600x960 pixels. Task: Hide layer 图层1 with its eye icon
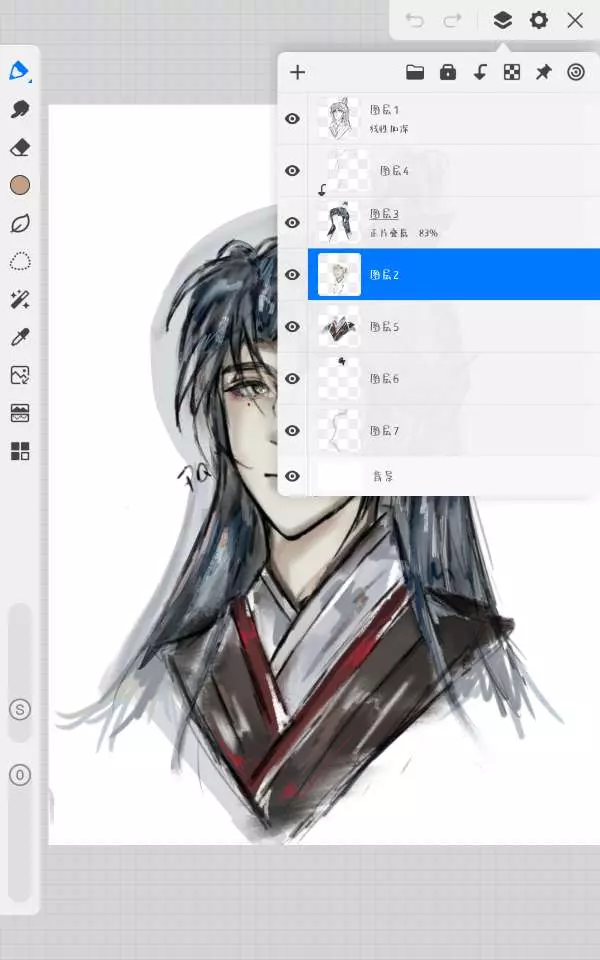coord(292,119)
